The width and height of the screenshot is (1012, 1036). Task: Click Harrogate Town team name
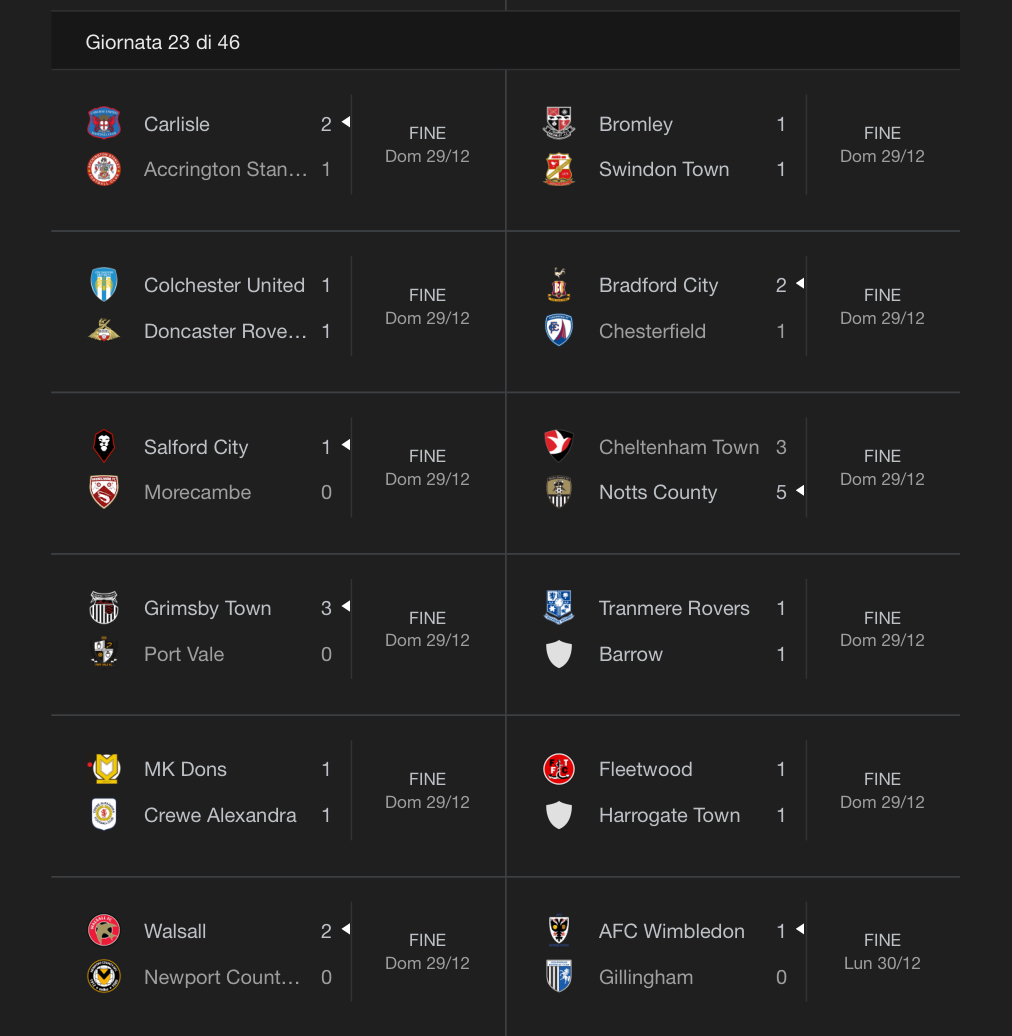(669, 815)
